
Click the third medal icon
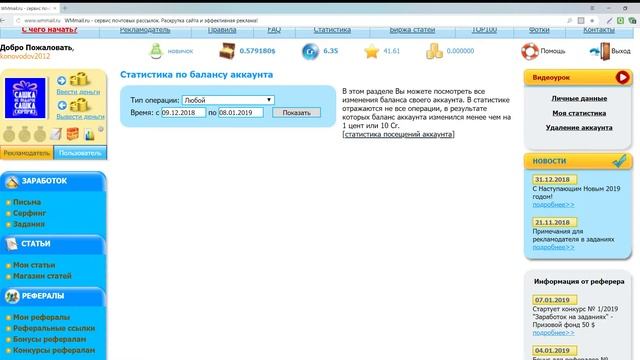tap(40, 134)
